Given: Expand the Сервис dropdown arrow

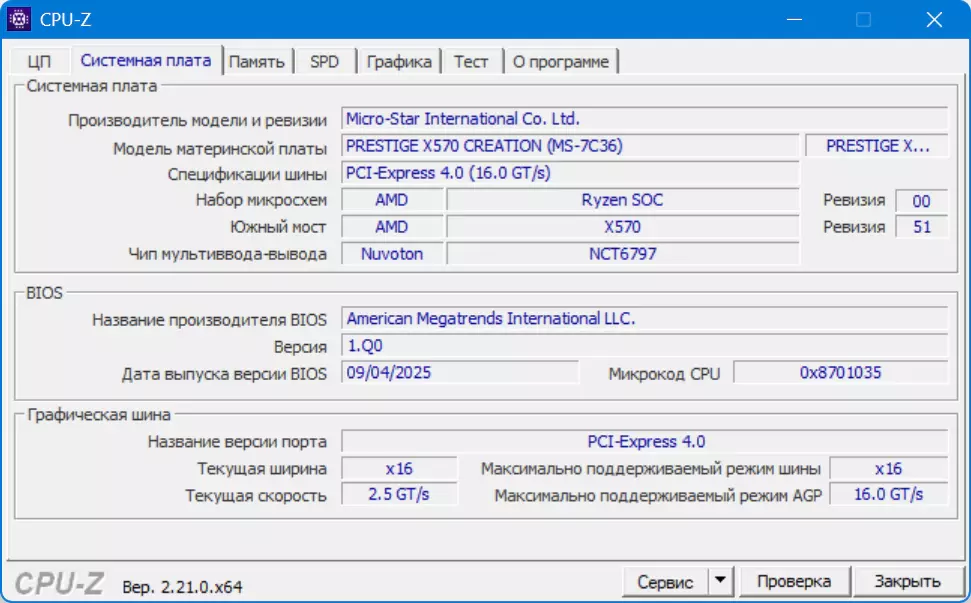Looking at the screenshot, I should (720, 581).
